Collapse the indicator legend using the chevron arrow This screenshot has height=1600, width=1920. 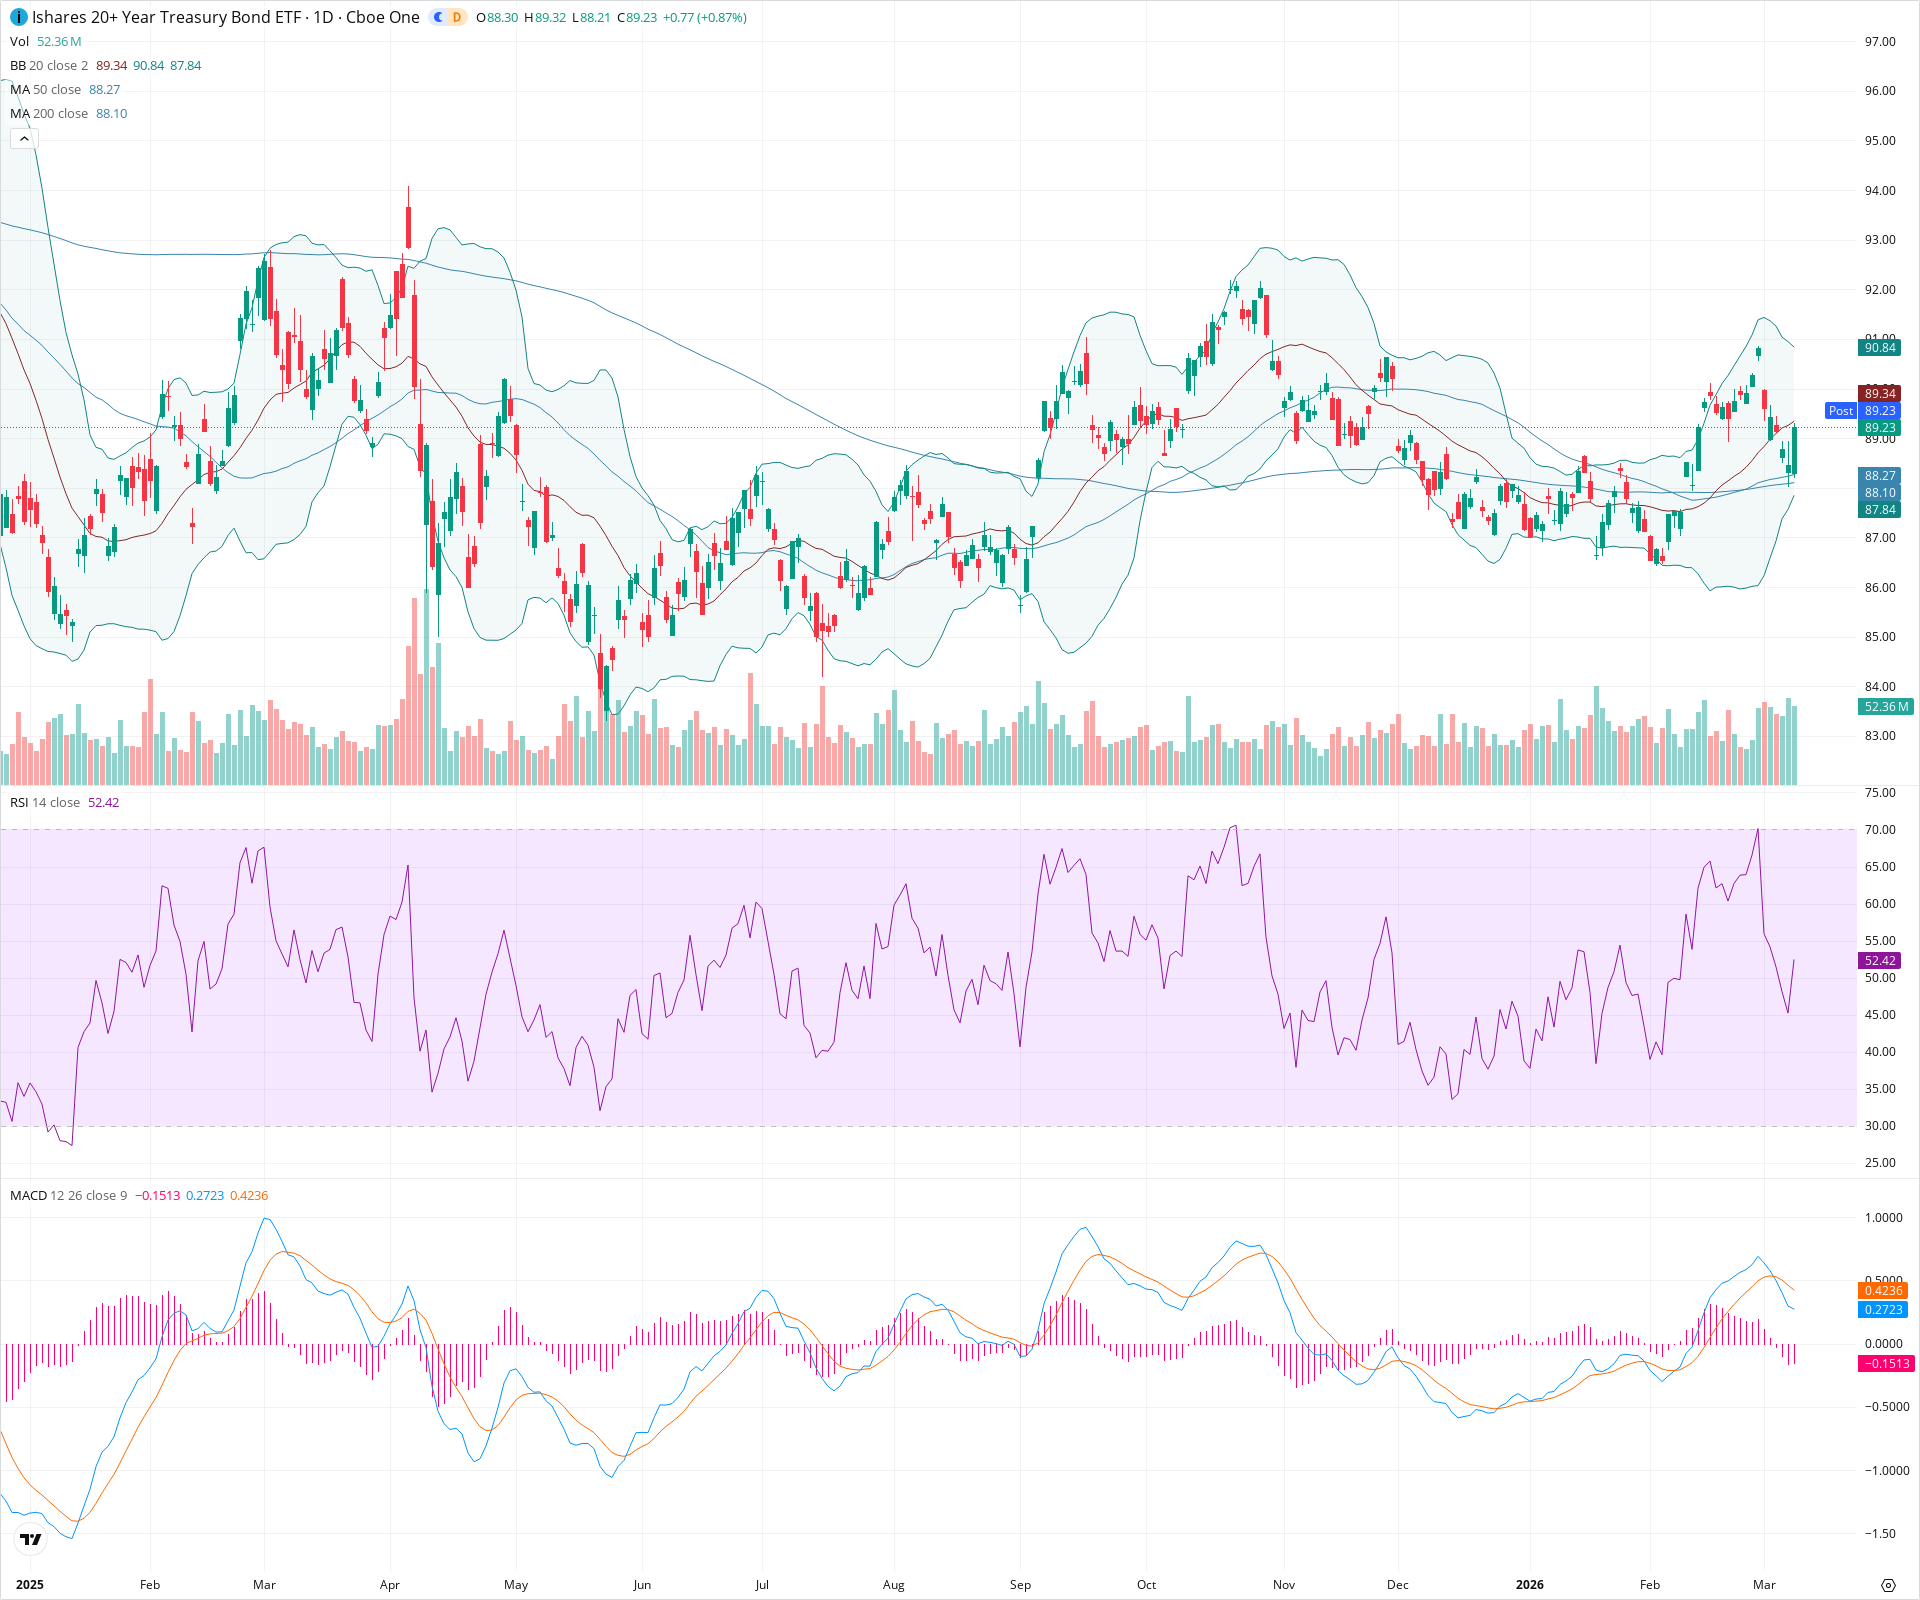click(x=23, y=138)
